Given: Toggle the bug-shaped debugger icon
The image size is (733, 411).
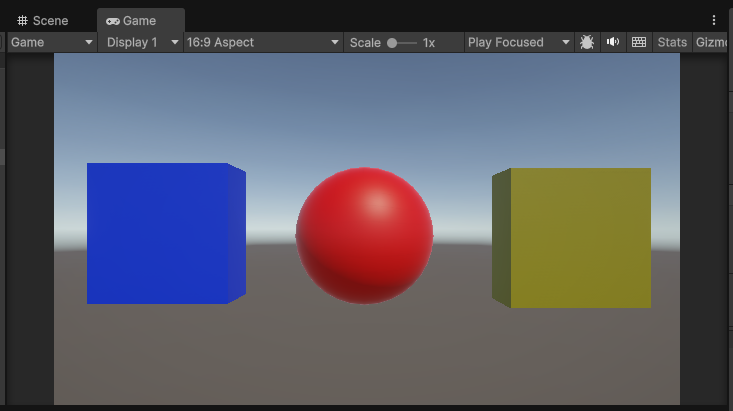Looking at the screenshot, I should (587, 42).
